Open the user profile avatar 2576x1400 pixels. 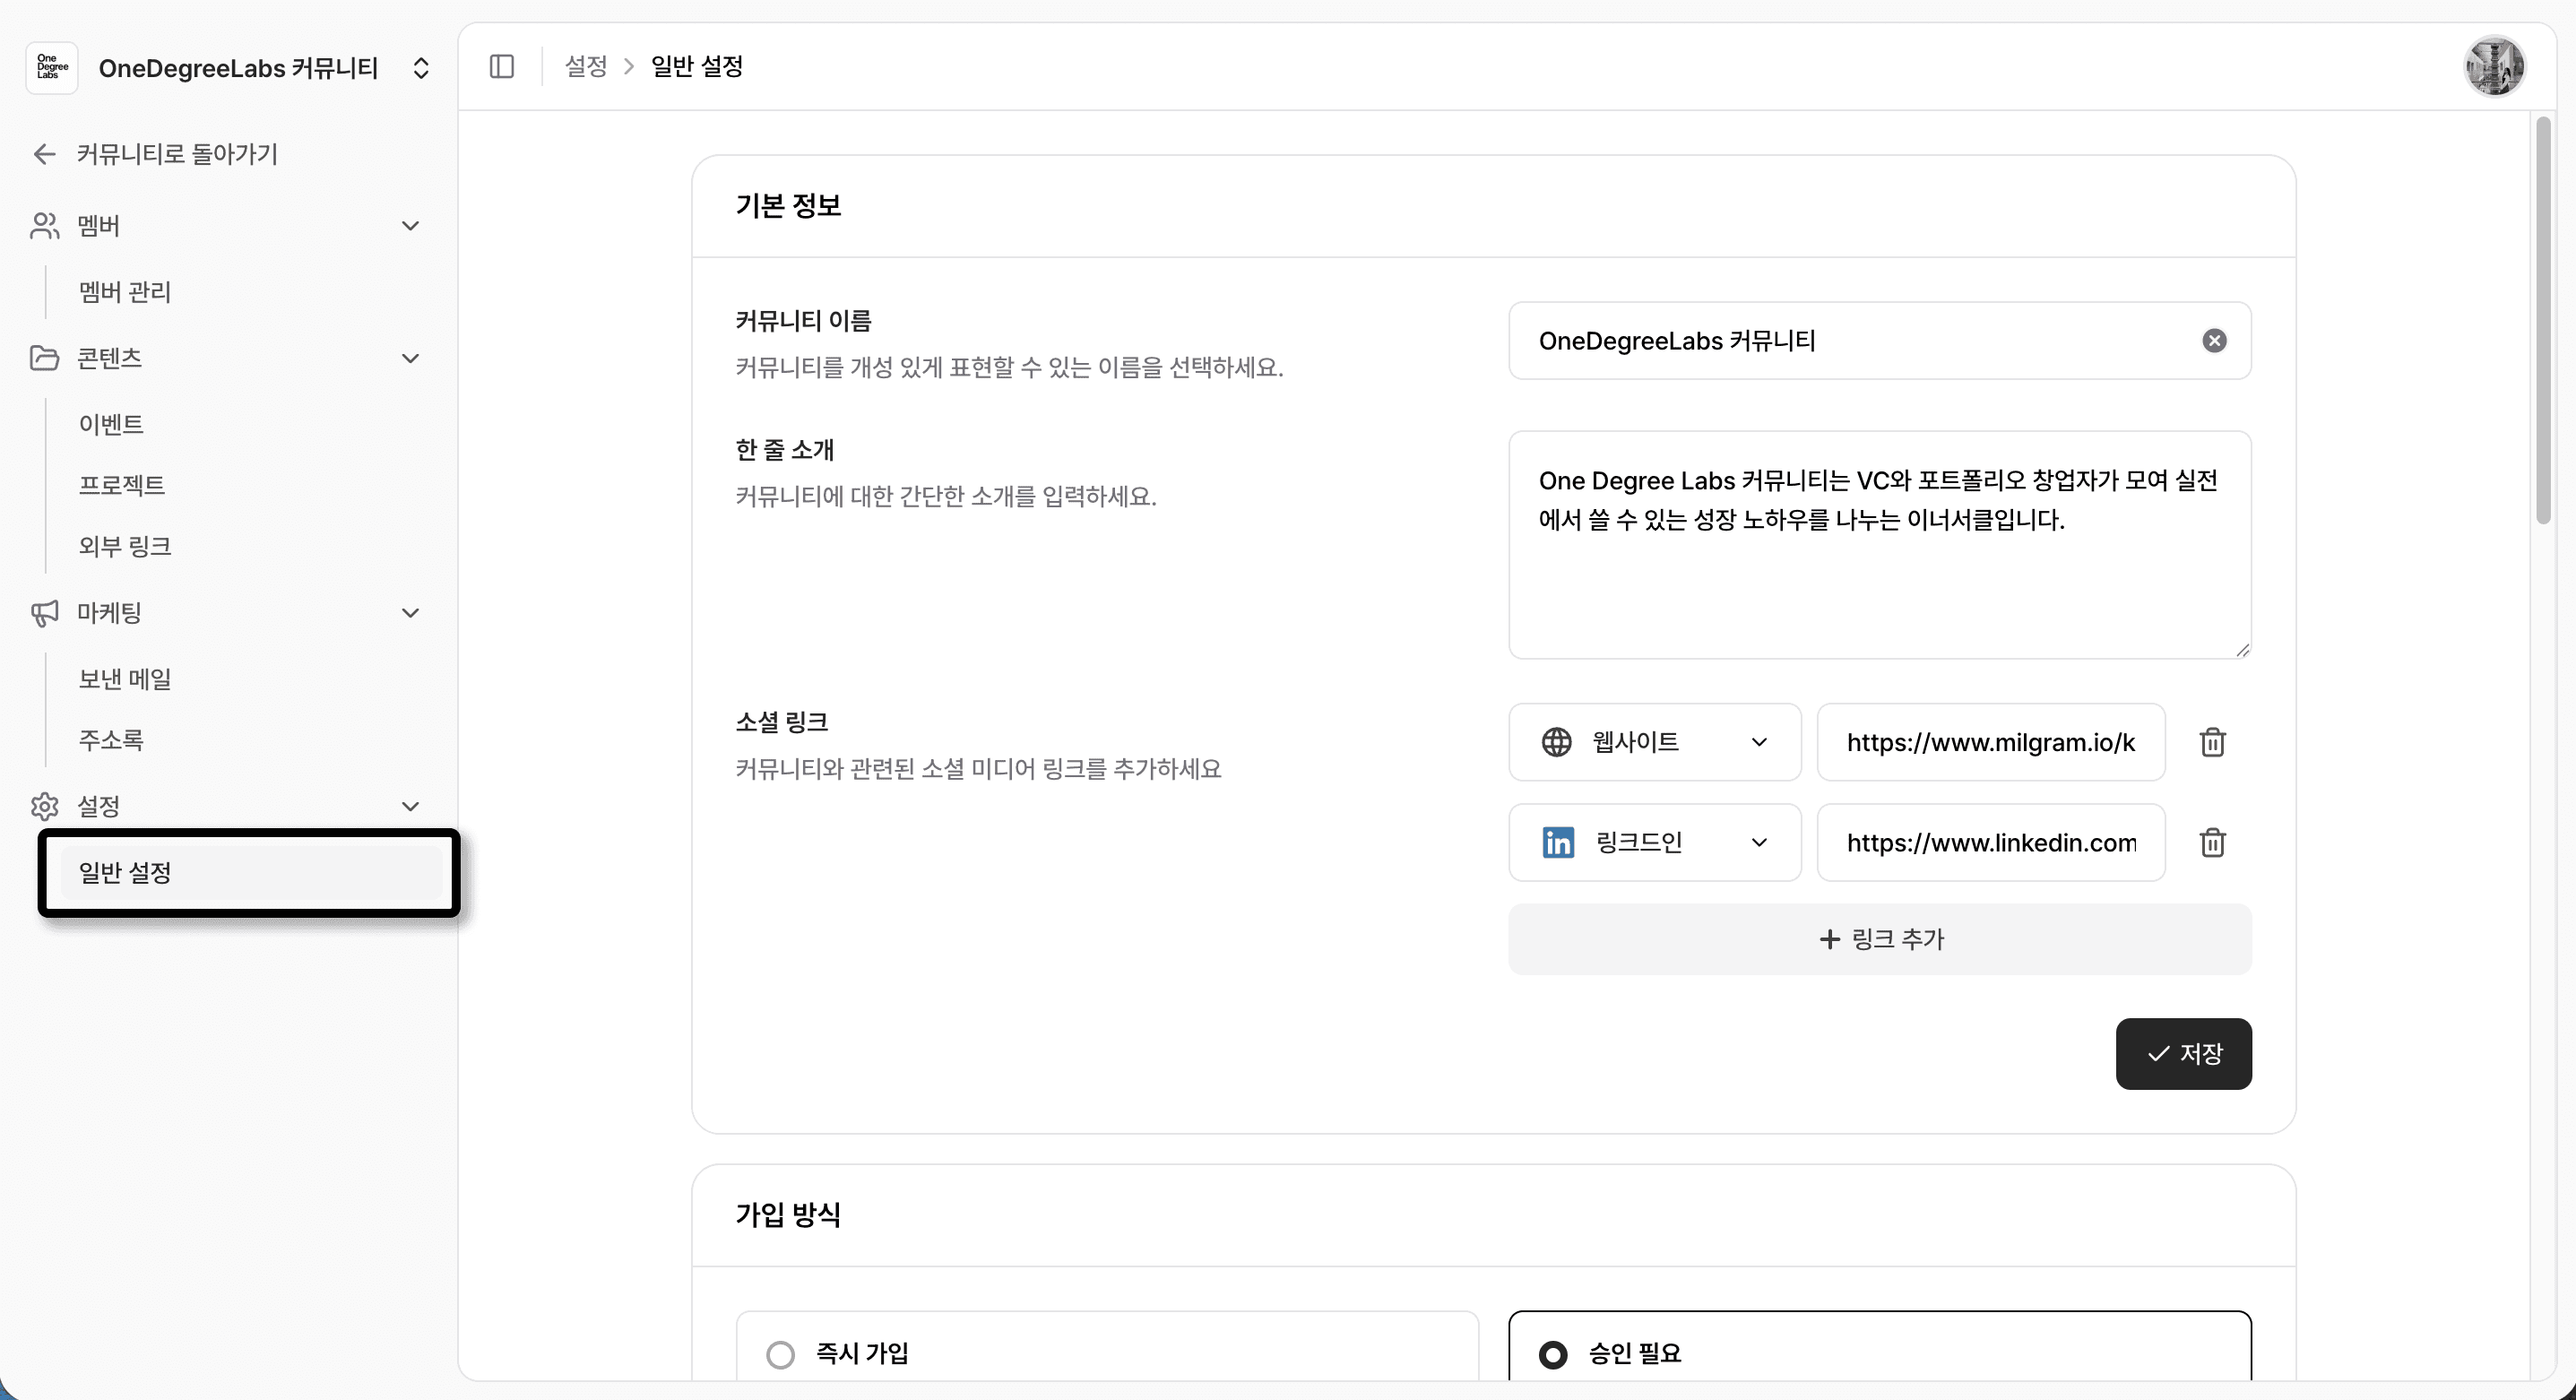[x=2494, y=67]
